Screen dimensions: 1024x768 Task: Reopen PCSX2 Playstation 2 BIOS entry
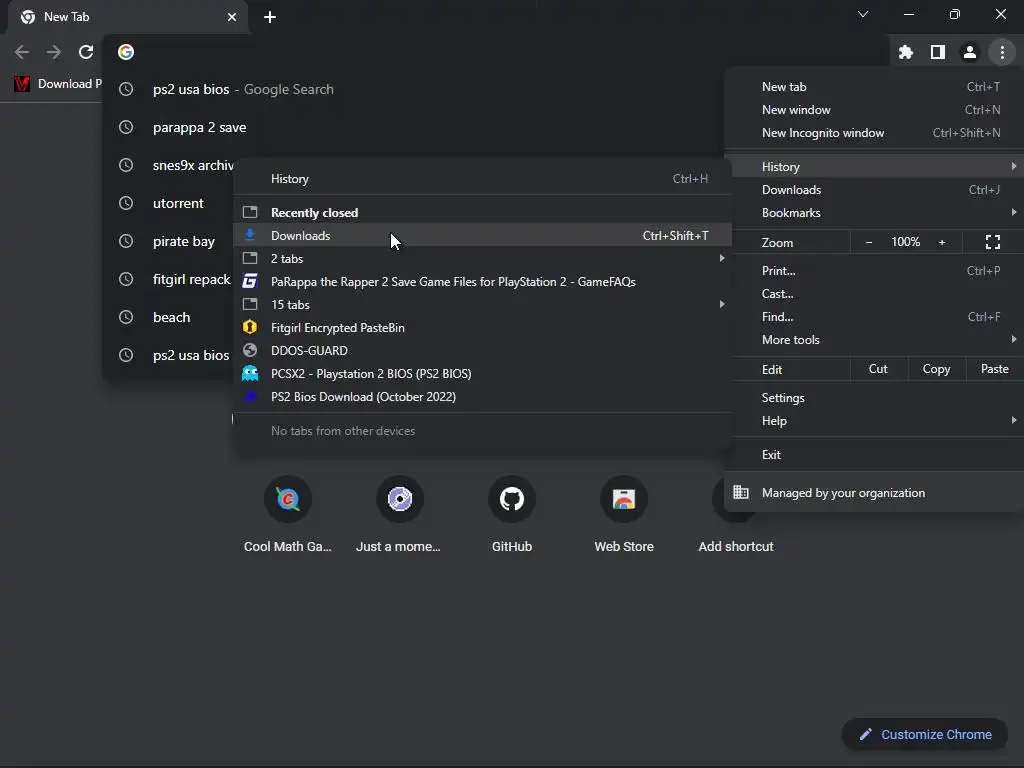[482, 374]
